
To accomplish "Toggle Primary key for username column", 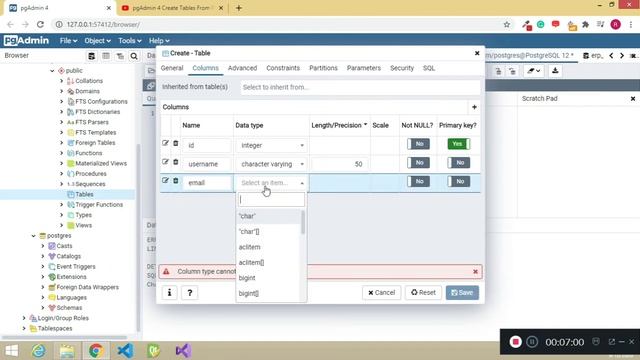I will click(459, 162).
